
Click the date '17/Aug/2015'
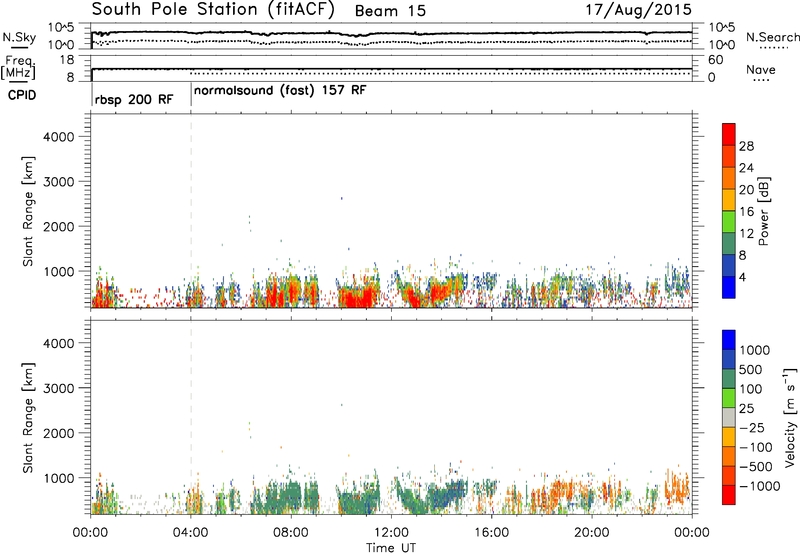click(638, 10)
